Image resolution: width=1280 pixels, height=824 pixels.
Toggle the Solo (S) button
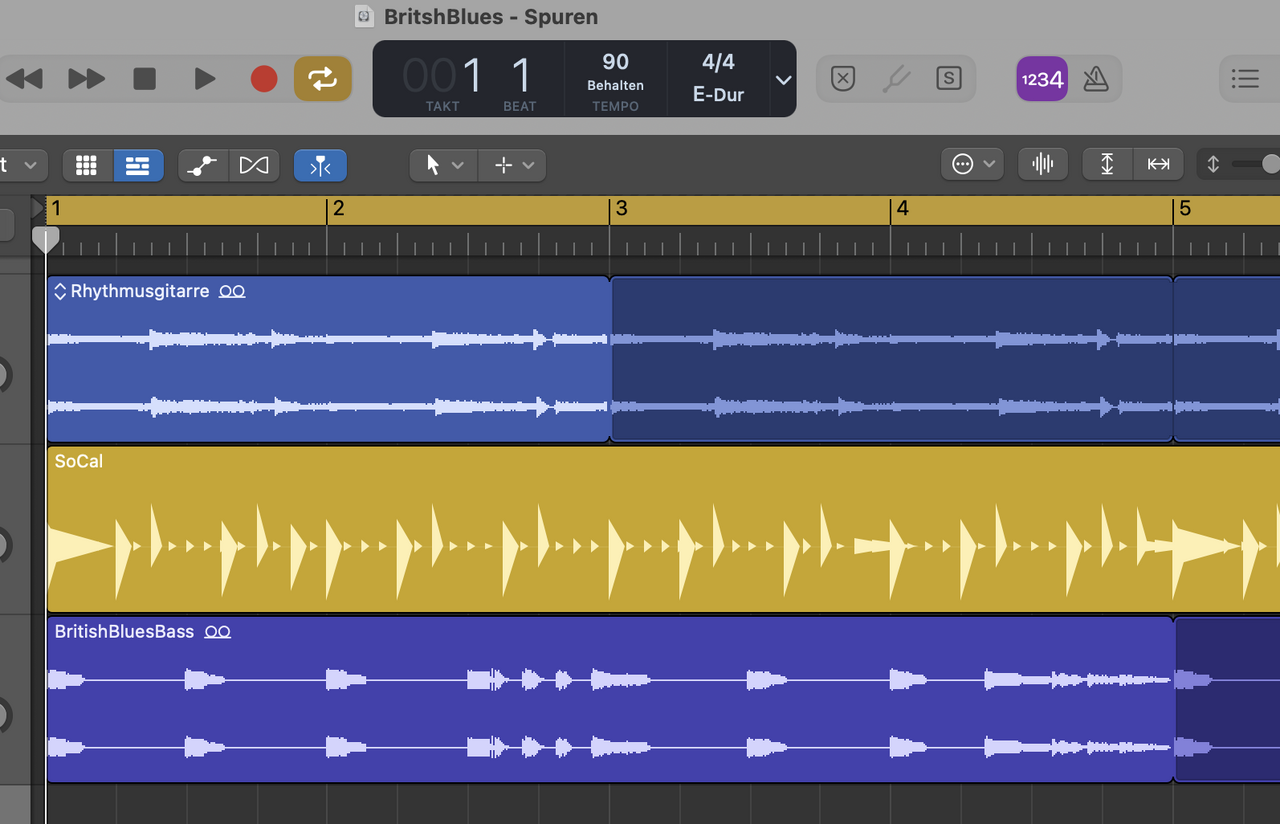point(948,79)
